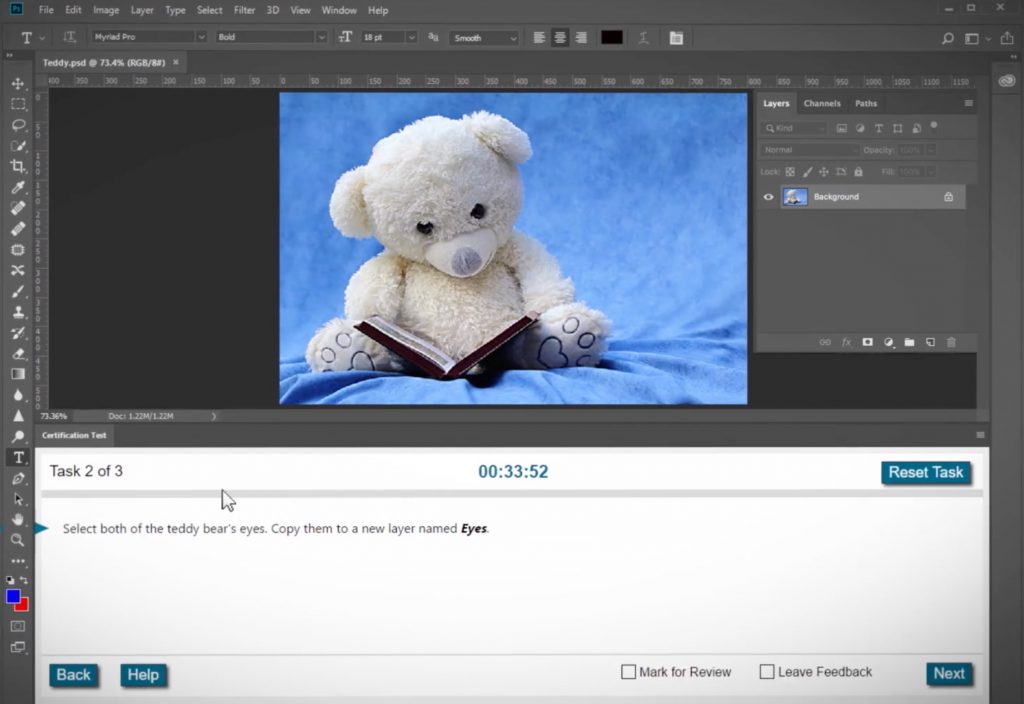Screen dimensions: 1024x704
Task: Activate the Zoom tool magnifier
Action: tap(18, 540)
